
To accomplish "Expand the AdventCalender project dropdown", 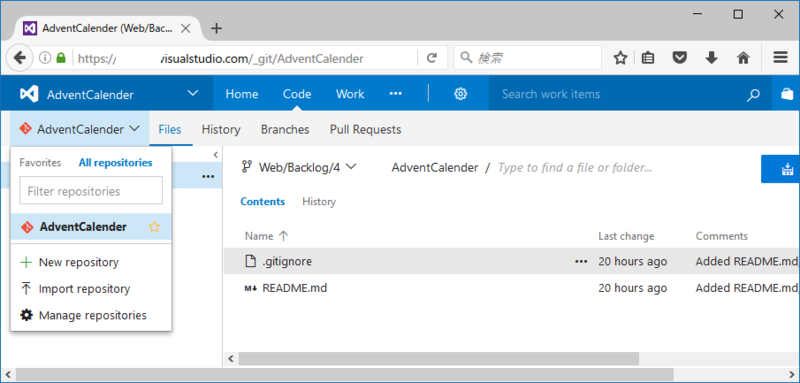I will pos(192,93).
